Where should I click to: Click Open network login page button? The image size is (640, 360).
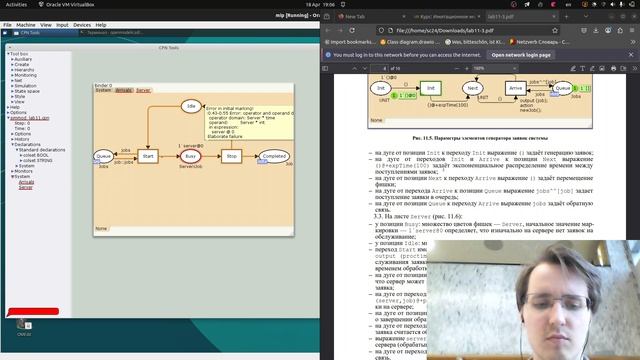(x=521, y=55)
